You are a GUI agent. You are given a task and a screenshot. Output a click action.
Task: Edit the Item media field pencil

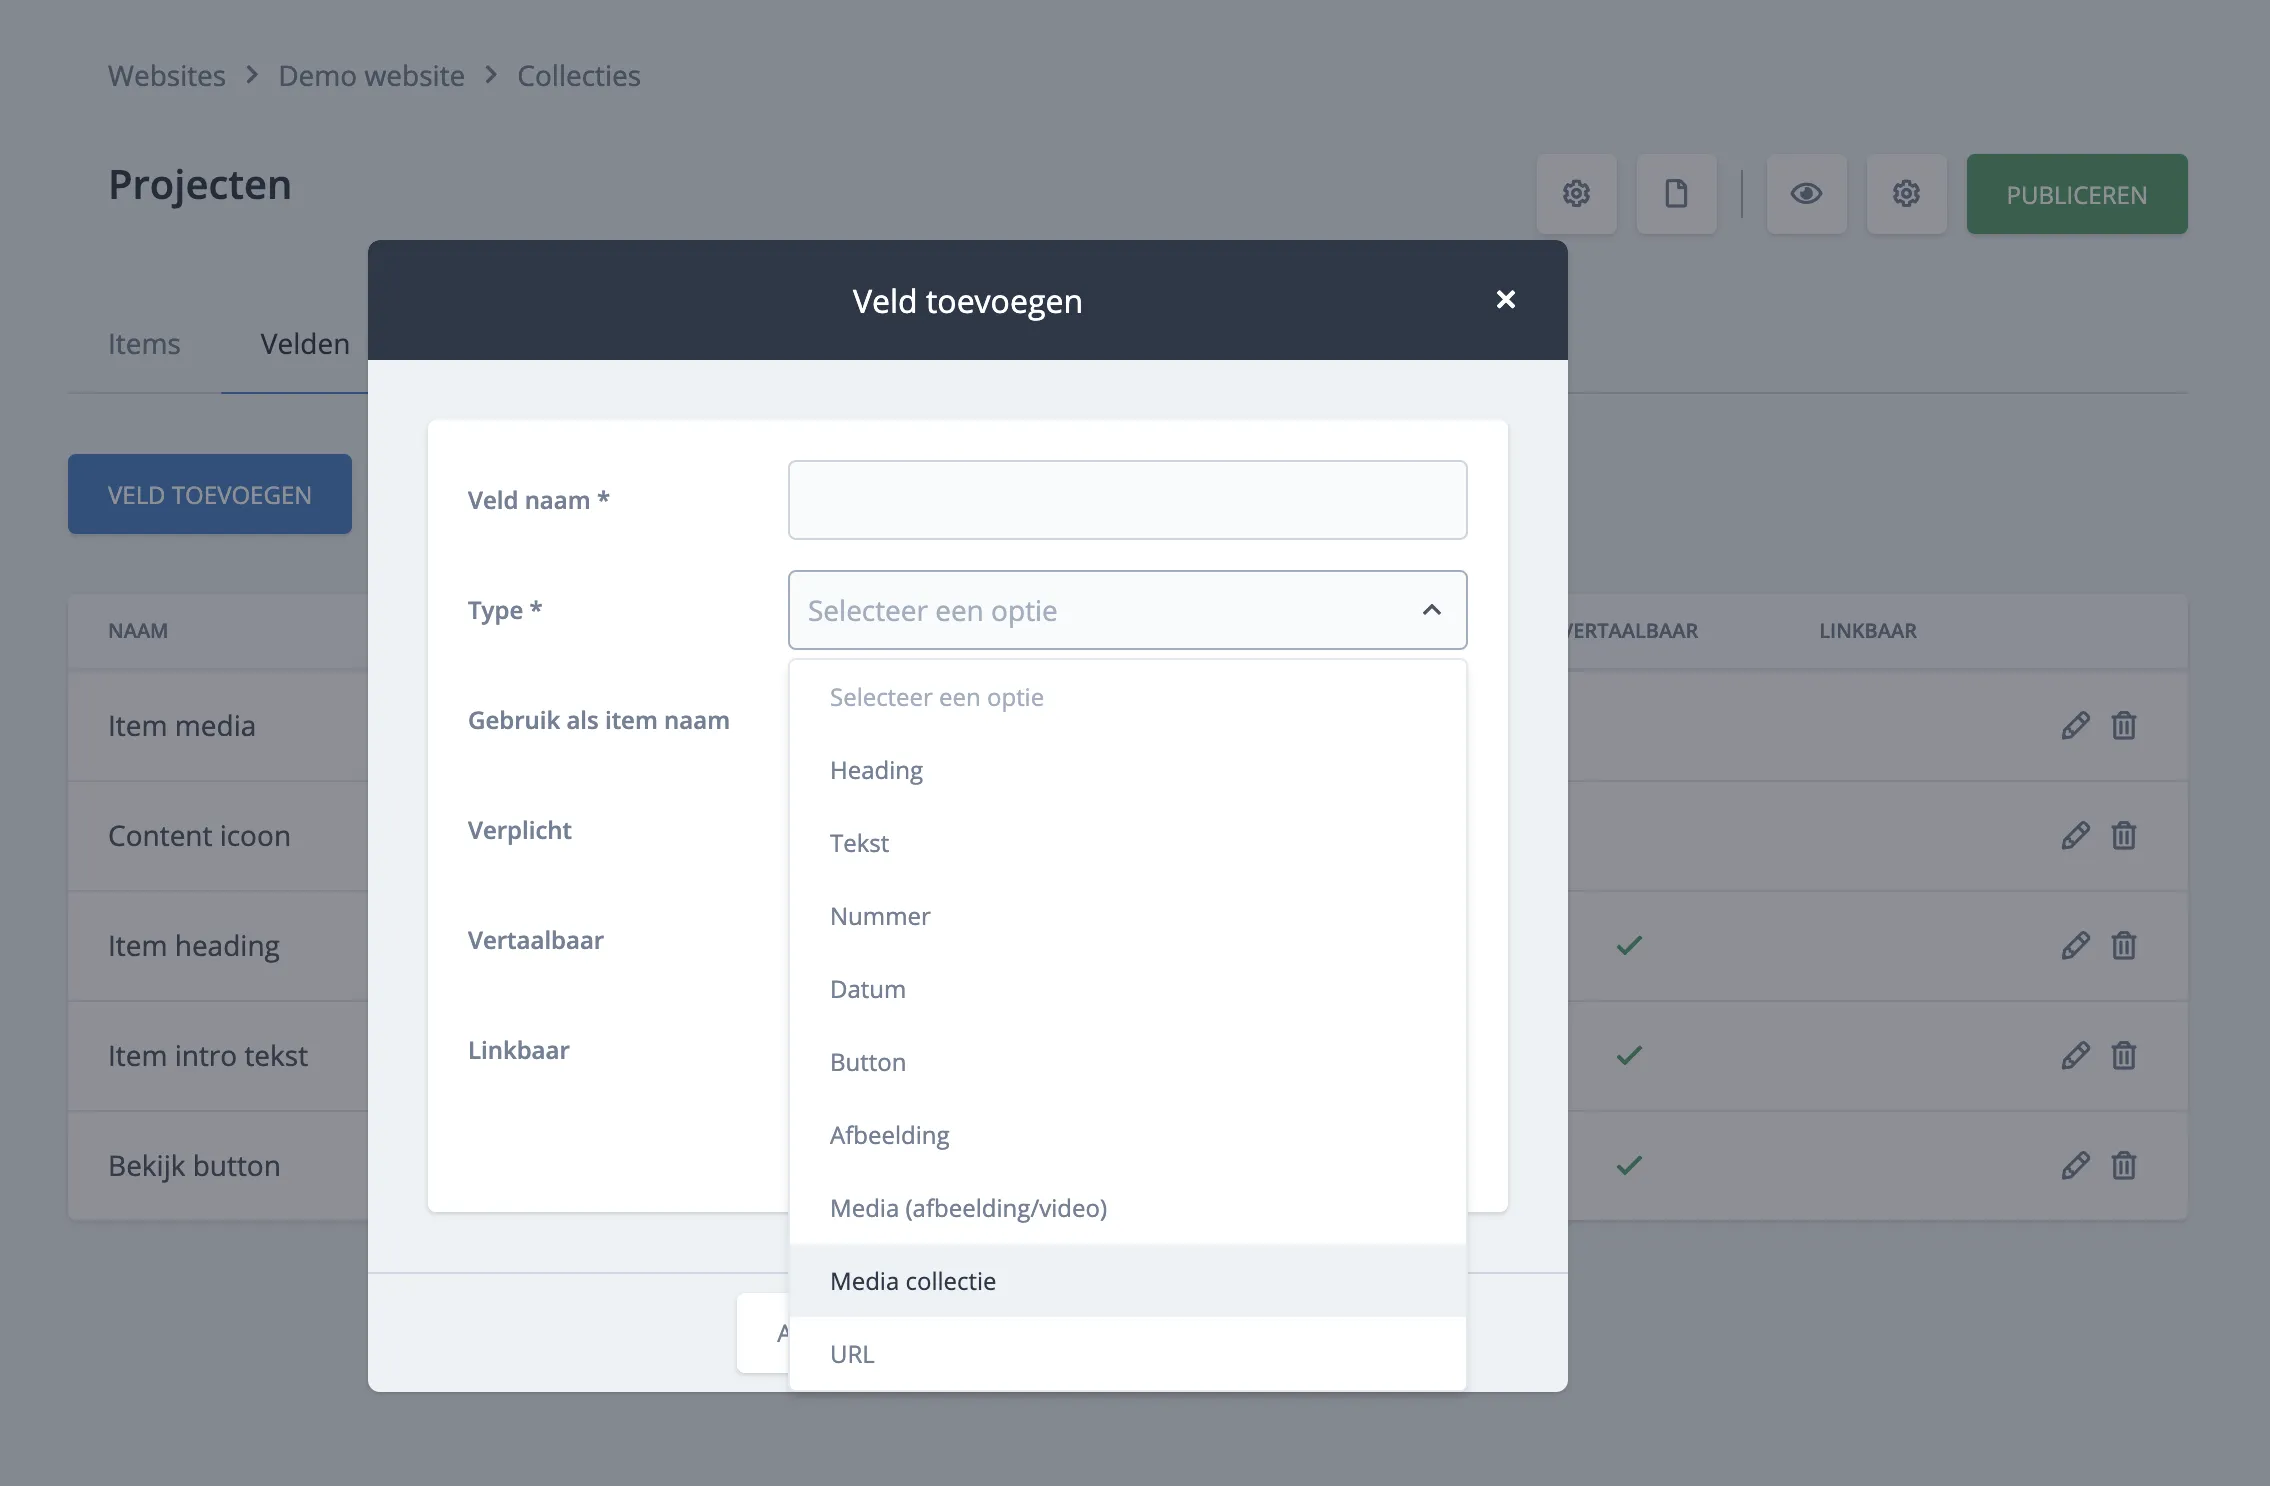point(2075,726)
